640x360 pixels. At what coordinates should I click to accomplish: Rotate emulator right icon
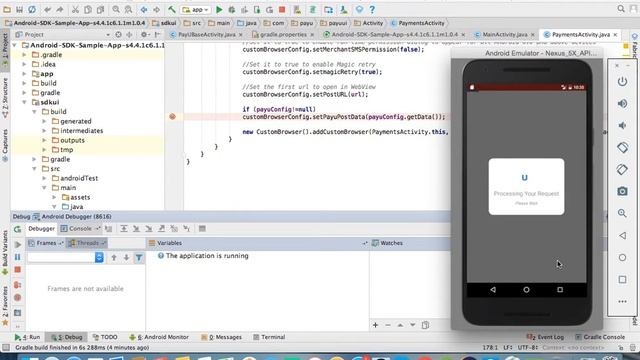pos(622,169)
